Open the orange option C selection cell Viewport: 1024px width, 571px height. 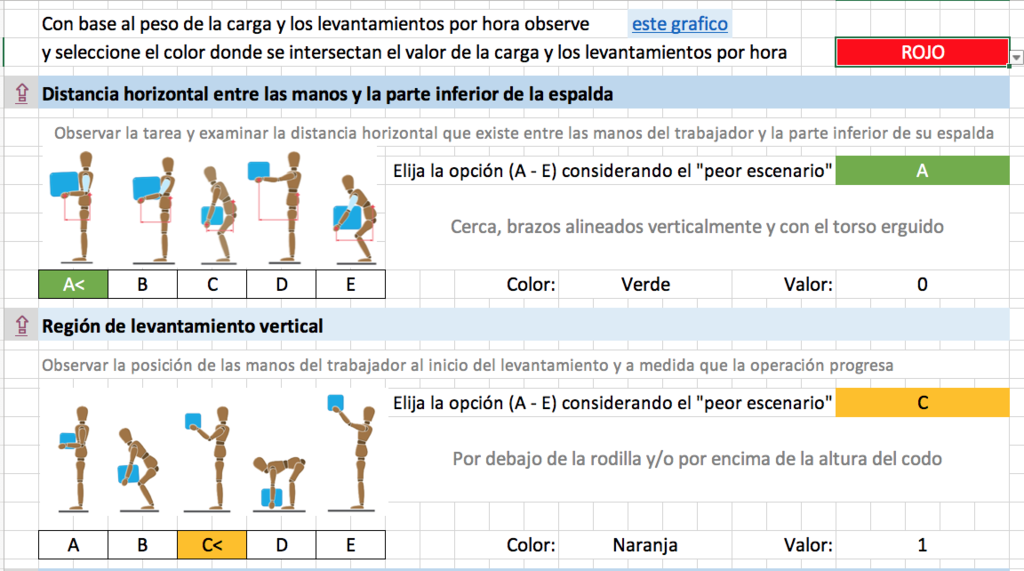pyautogui.click(x=922, y=402)
